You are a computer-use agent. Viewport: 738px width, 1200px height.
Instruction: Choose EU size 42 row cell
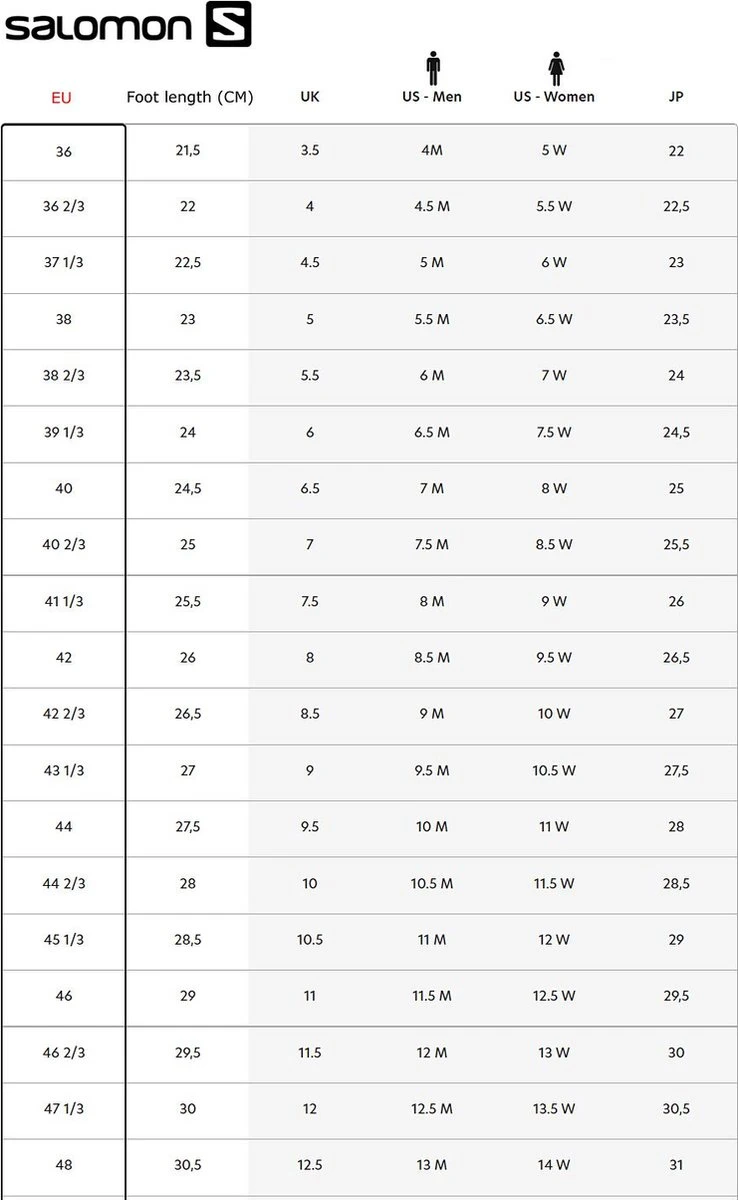click(x=64, y=658)
